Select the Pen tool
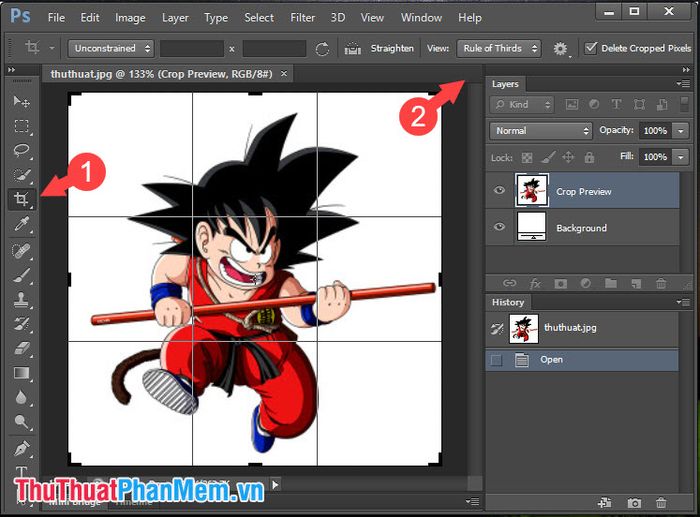The width and height of the screenshot is (700, 517). pyautogui.click(x=21, y=448)
